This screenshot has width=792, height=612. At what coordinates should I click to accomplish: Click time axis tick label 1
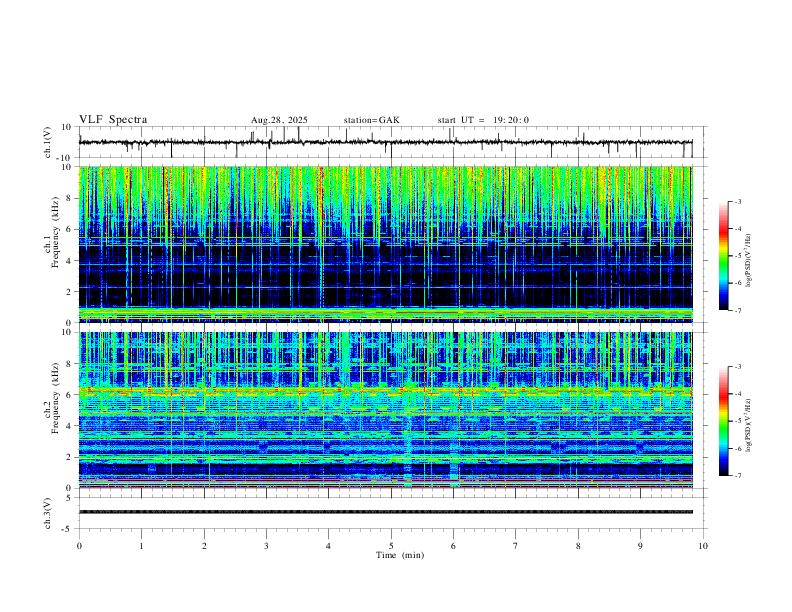142,546
